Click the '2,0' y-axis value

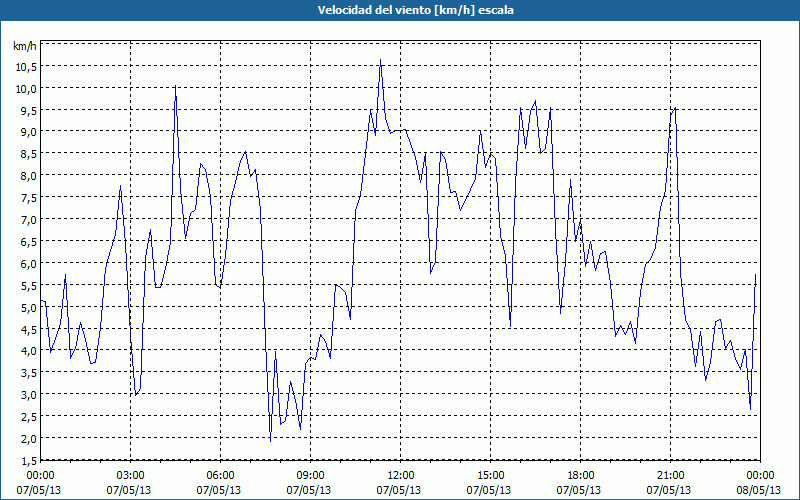(29, 439)
